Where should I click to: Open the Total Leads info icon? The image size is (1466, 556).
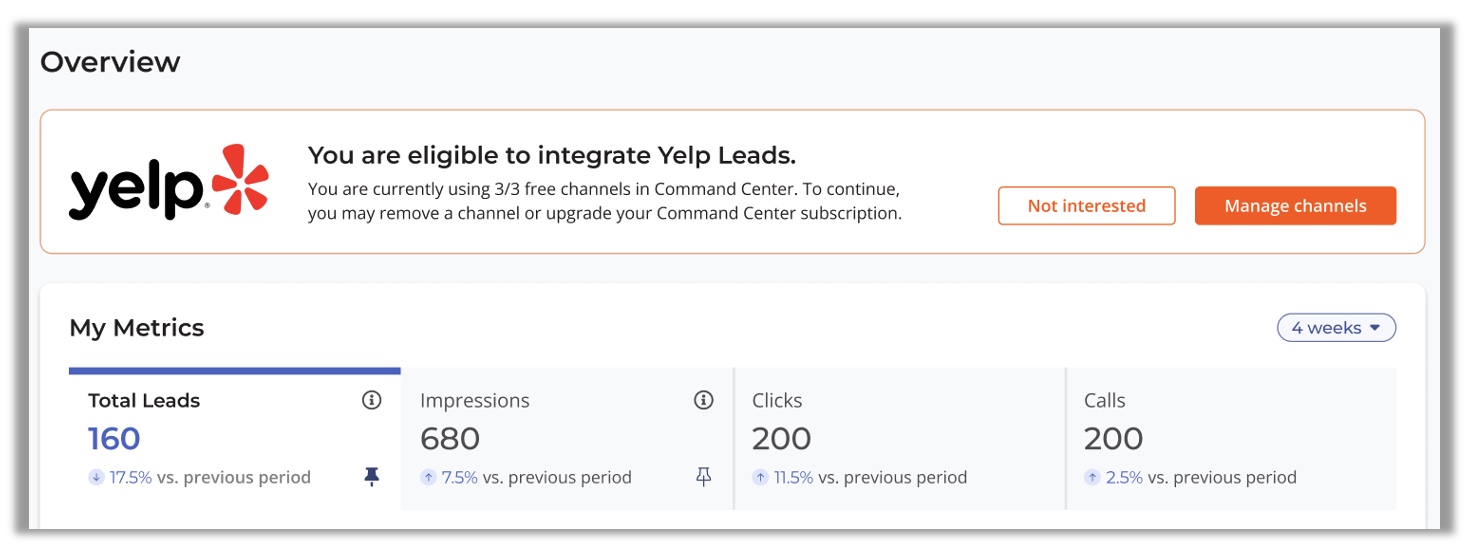click(x=372, y=400)
